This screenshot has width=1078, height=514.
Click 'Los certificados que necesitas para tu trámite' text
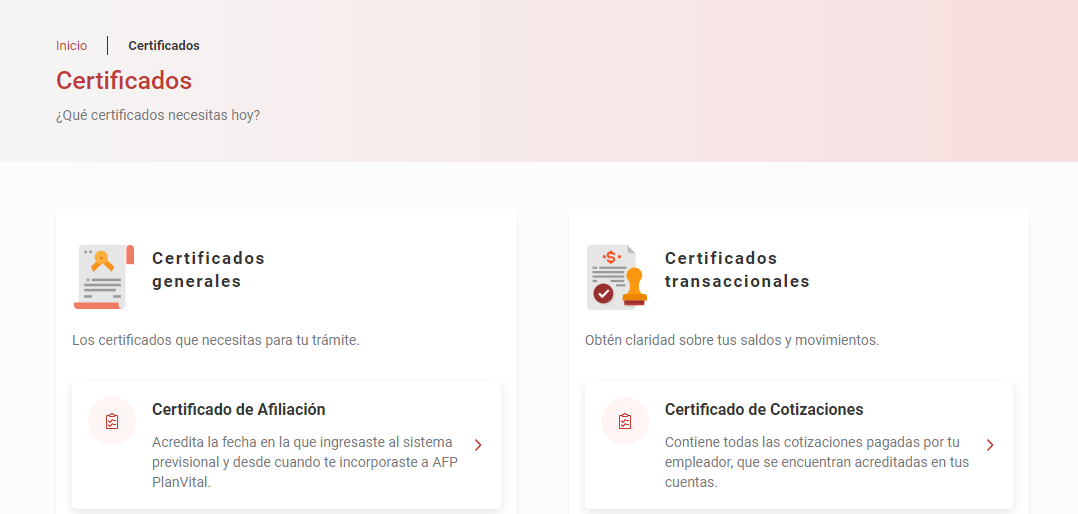pyautogui.click(x=216, y=340)
